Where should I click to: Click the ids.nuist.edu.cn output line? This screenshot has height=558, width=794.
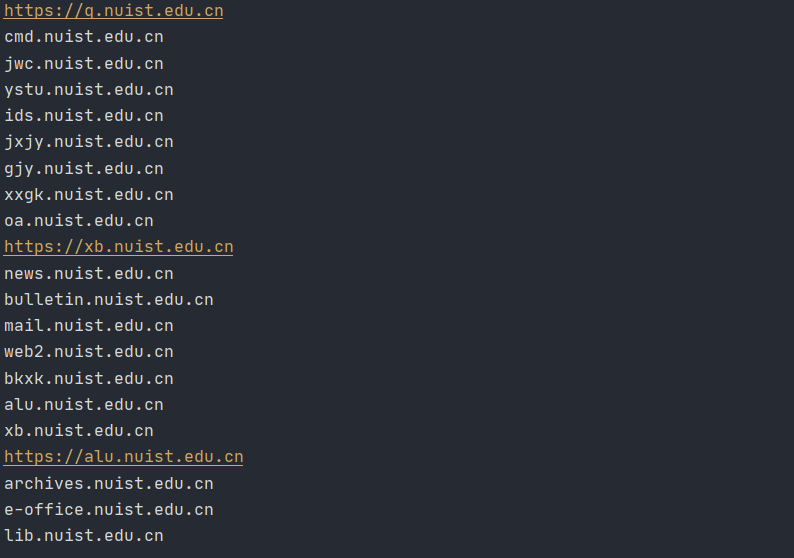pyautogui.click(x=84, y=116)
